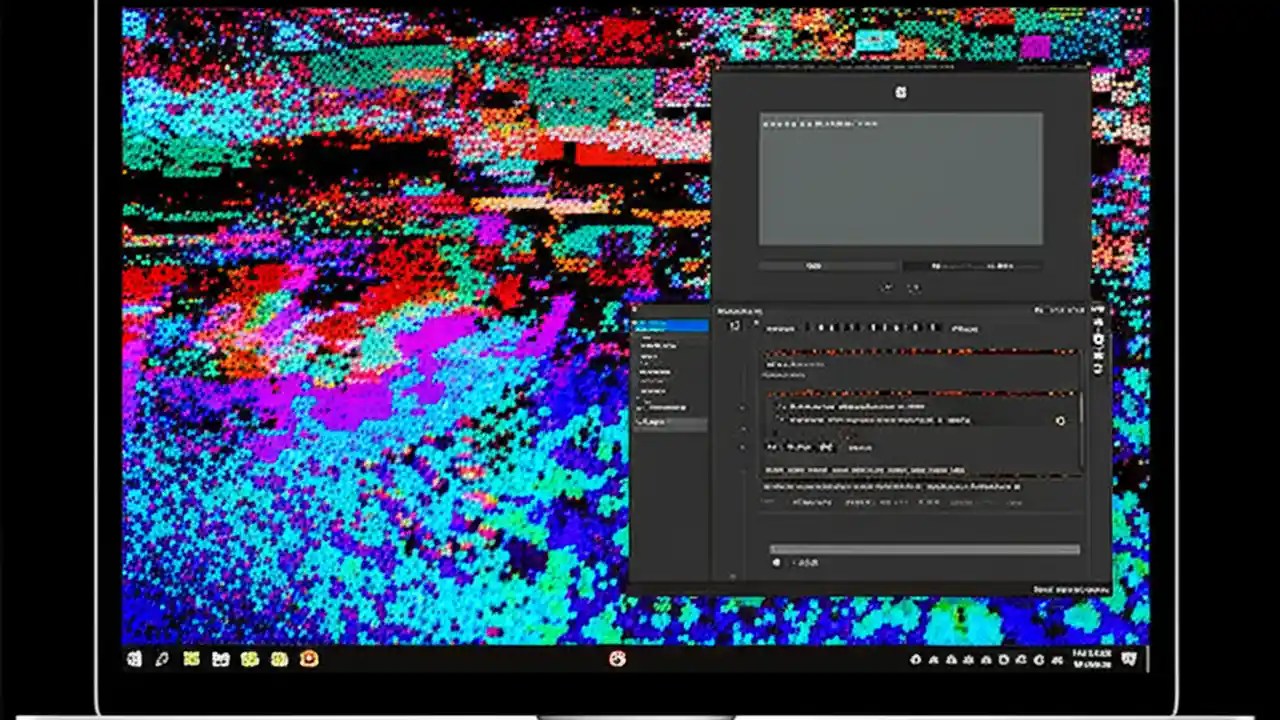
Task: Click the app icon at the dialog top
Action: (899, 93)
